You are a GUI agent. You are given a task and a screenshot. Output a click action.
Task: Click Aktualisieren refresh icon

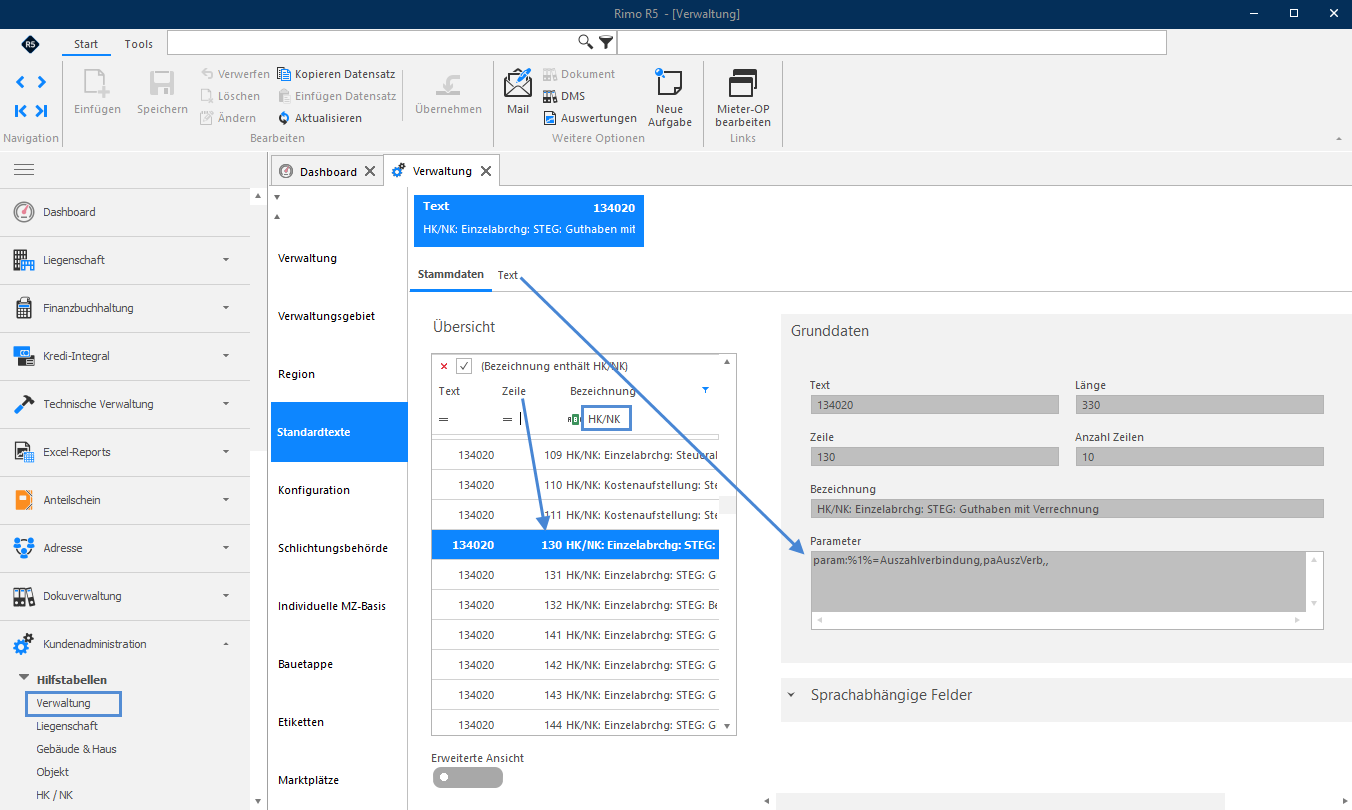click(x=284, y=118)
